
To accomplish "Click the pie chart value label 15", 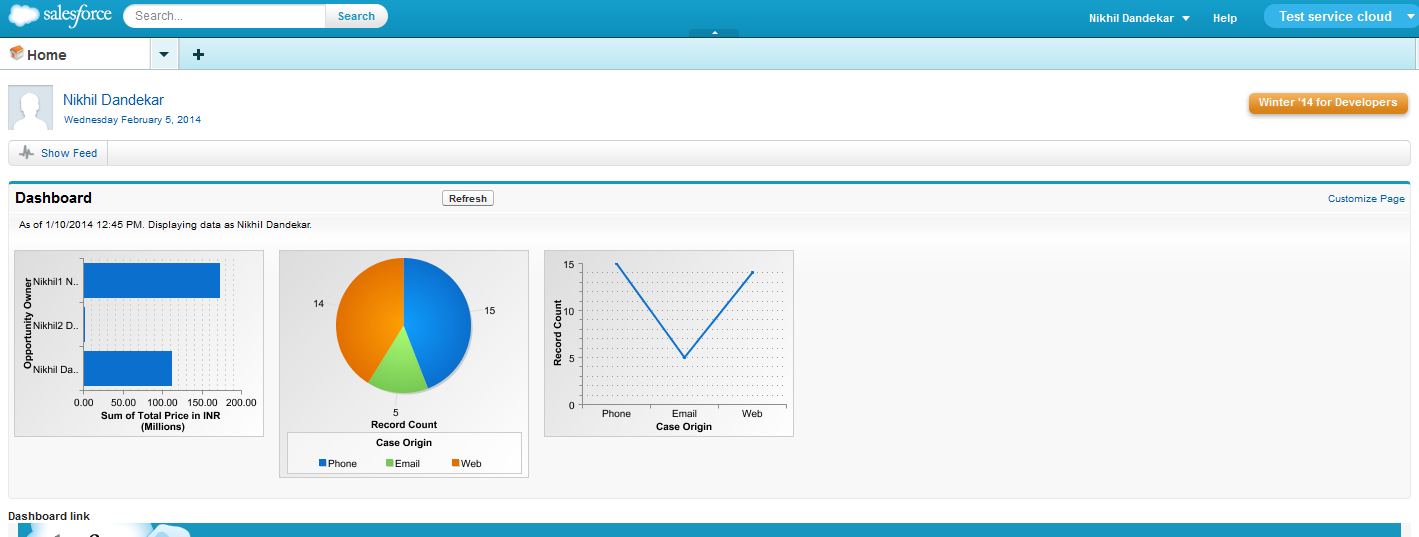I will click(x=490, y=311).
